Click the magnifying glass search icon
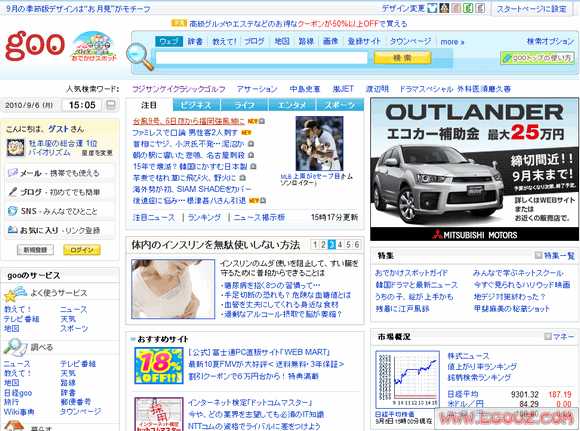Image resolution: width=580 pixels, height=431 pixels. (x=140, y=57)
